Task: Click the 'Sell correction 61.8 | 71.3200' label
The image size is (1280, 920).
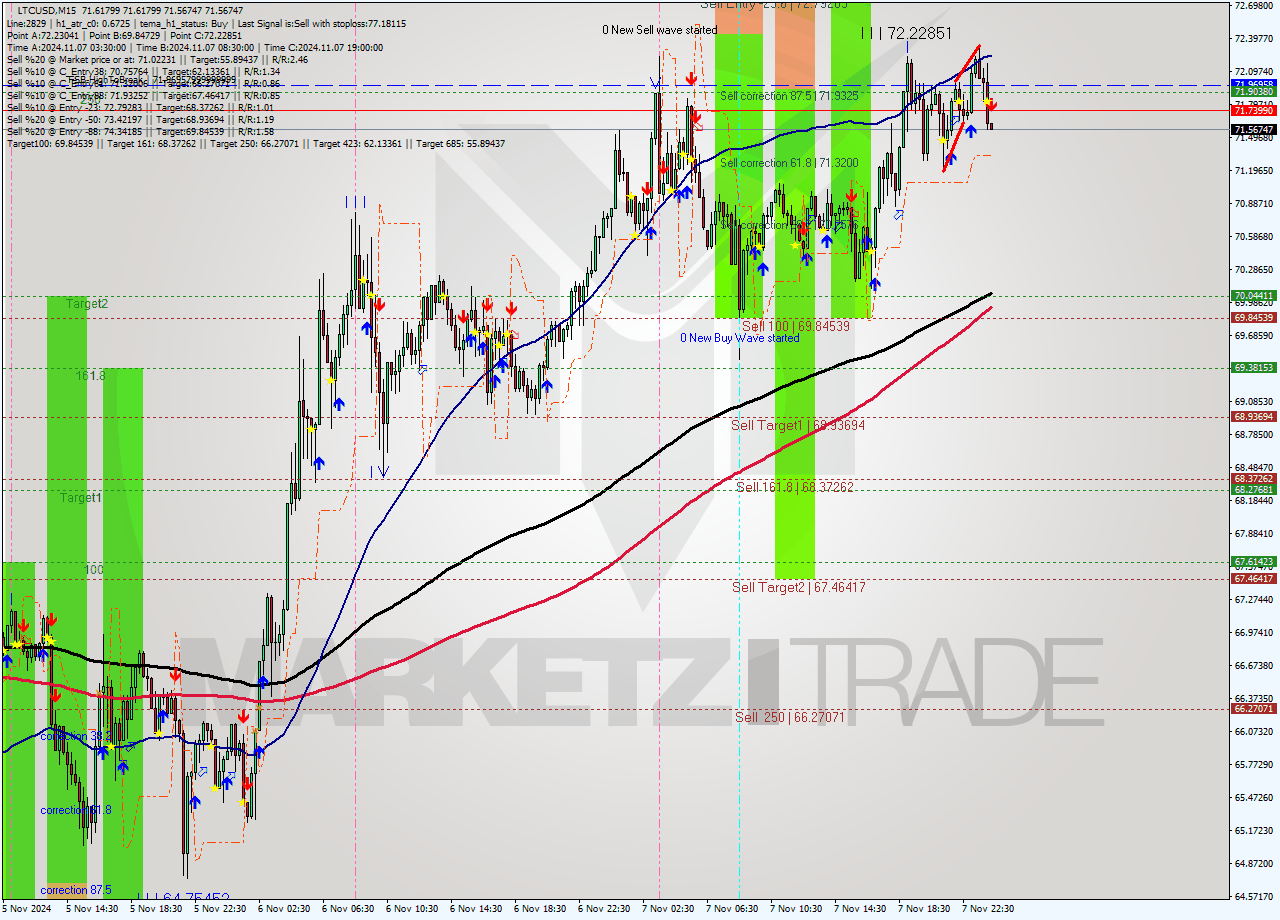Action: click(x=789, y=163)
